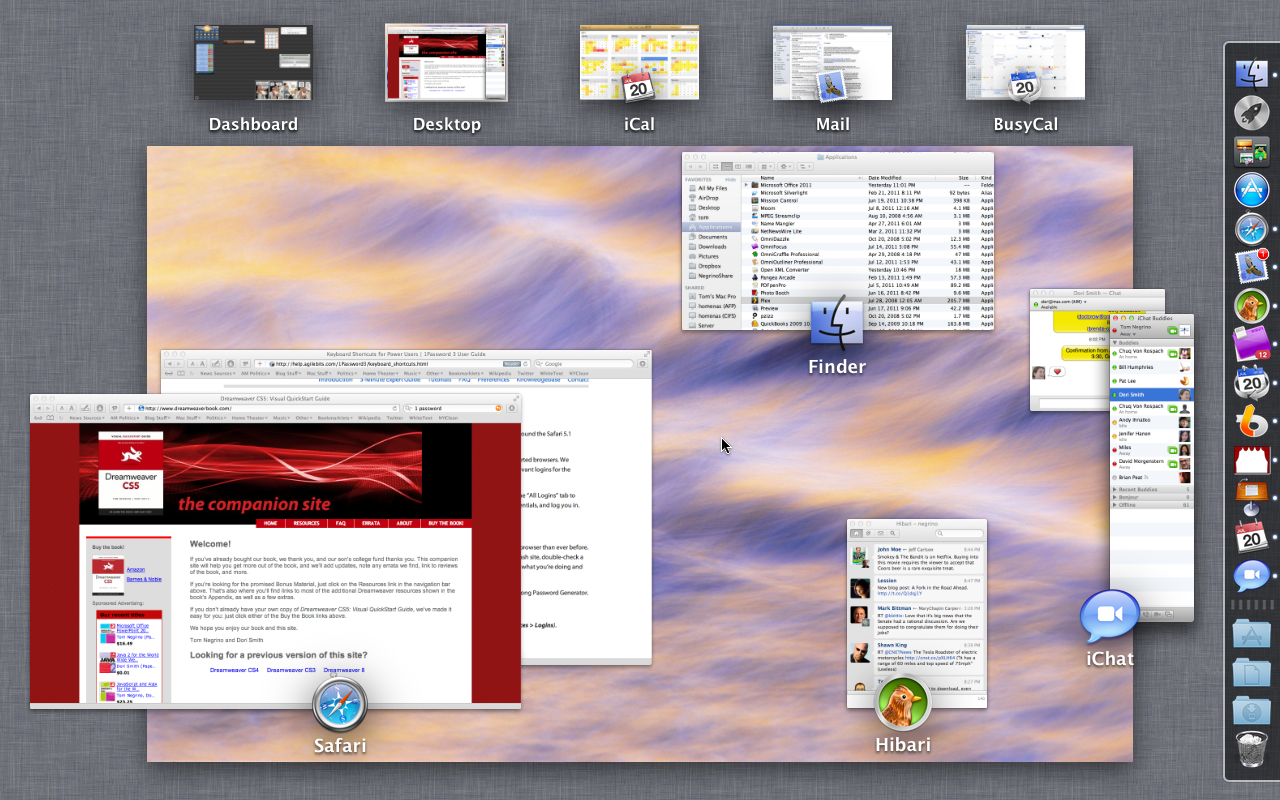
Task: Start video chat with Miles
Action: click(x=1172, y=450)
